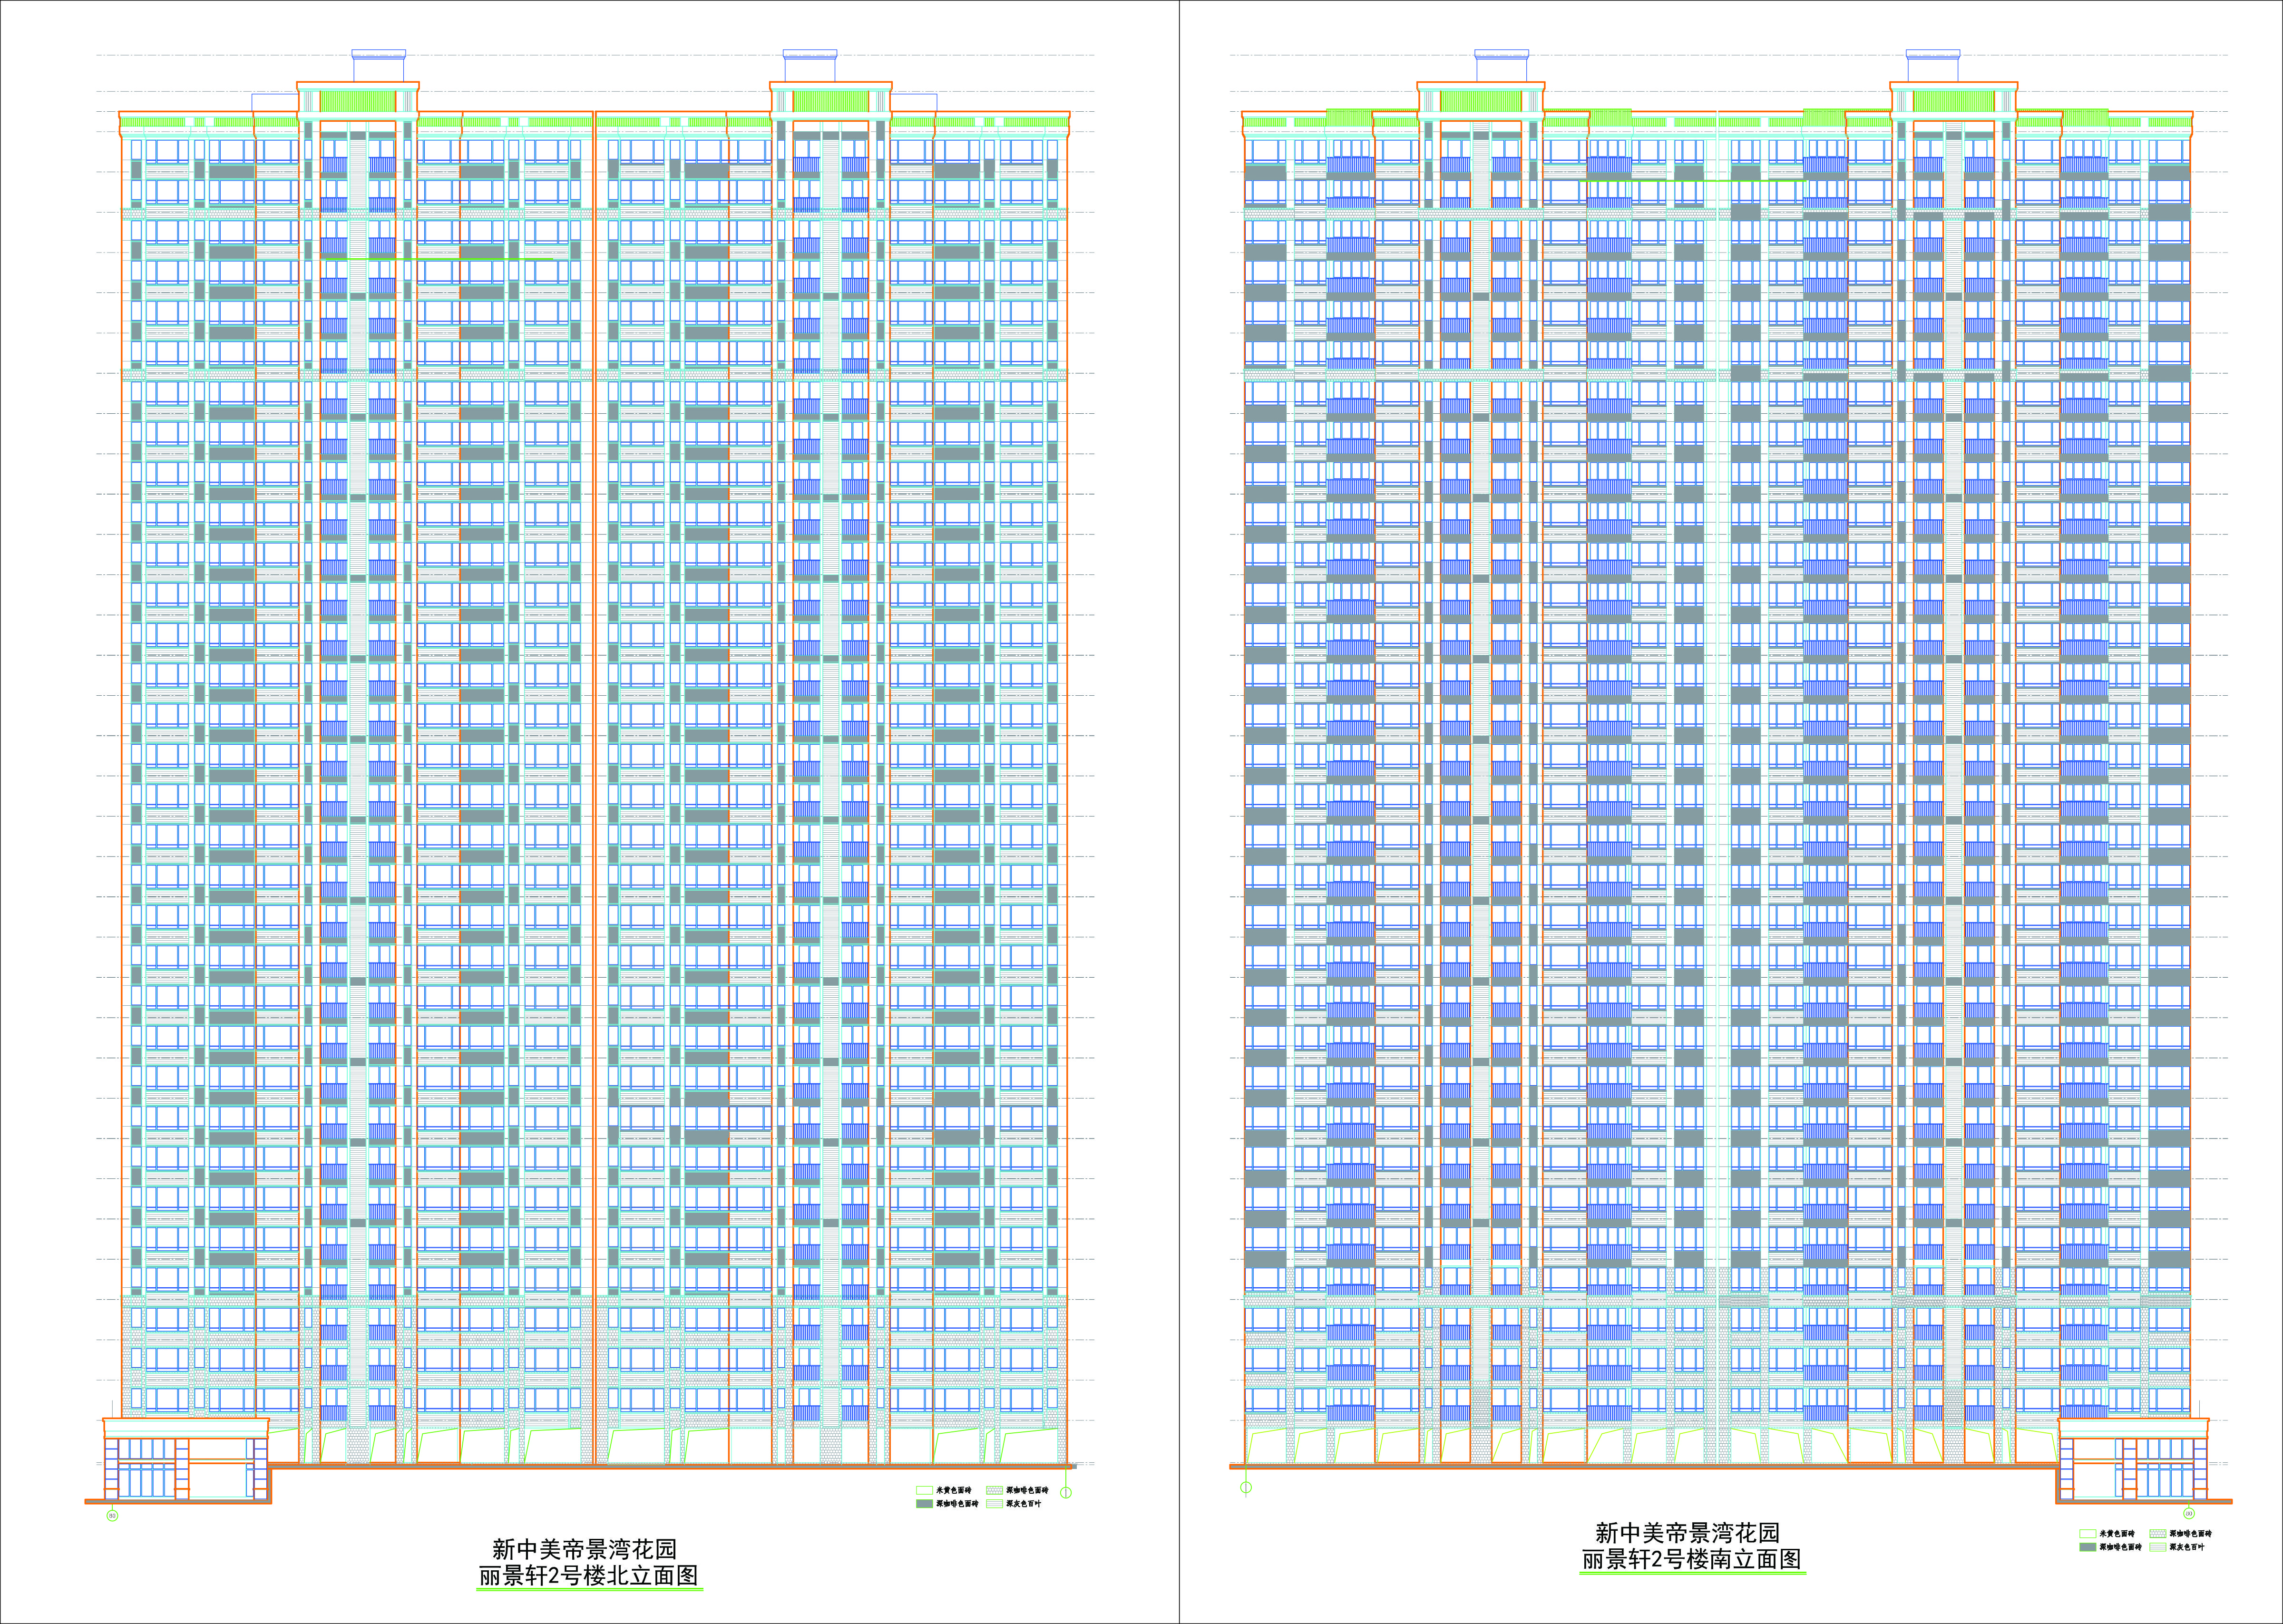Viewport: 2283px width, 1624px height.
Task: Click the louver-pattern swatch in north elevation legend
Action: click(x=994, y=1504)
